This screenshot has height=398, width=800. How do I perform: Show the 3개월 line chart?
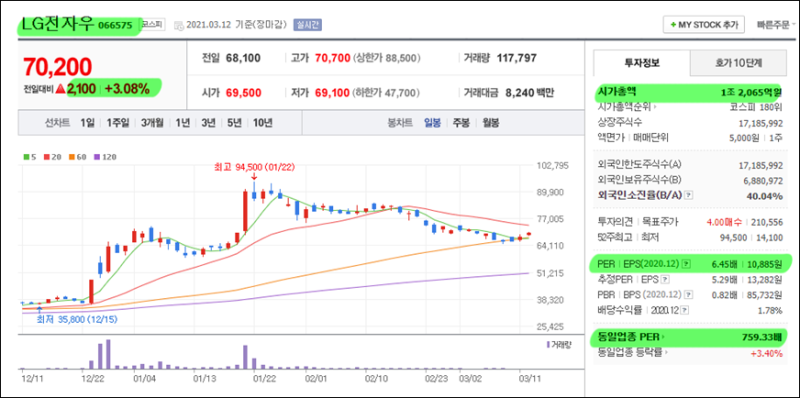click(x=152, y=123)
